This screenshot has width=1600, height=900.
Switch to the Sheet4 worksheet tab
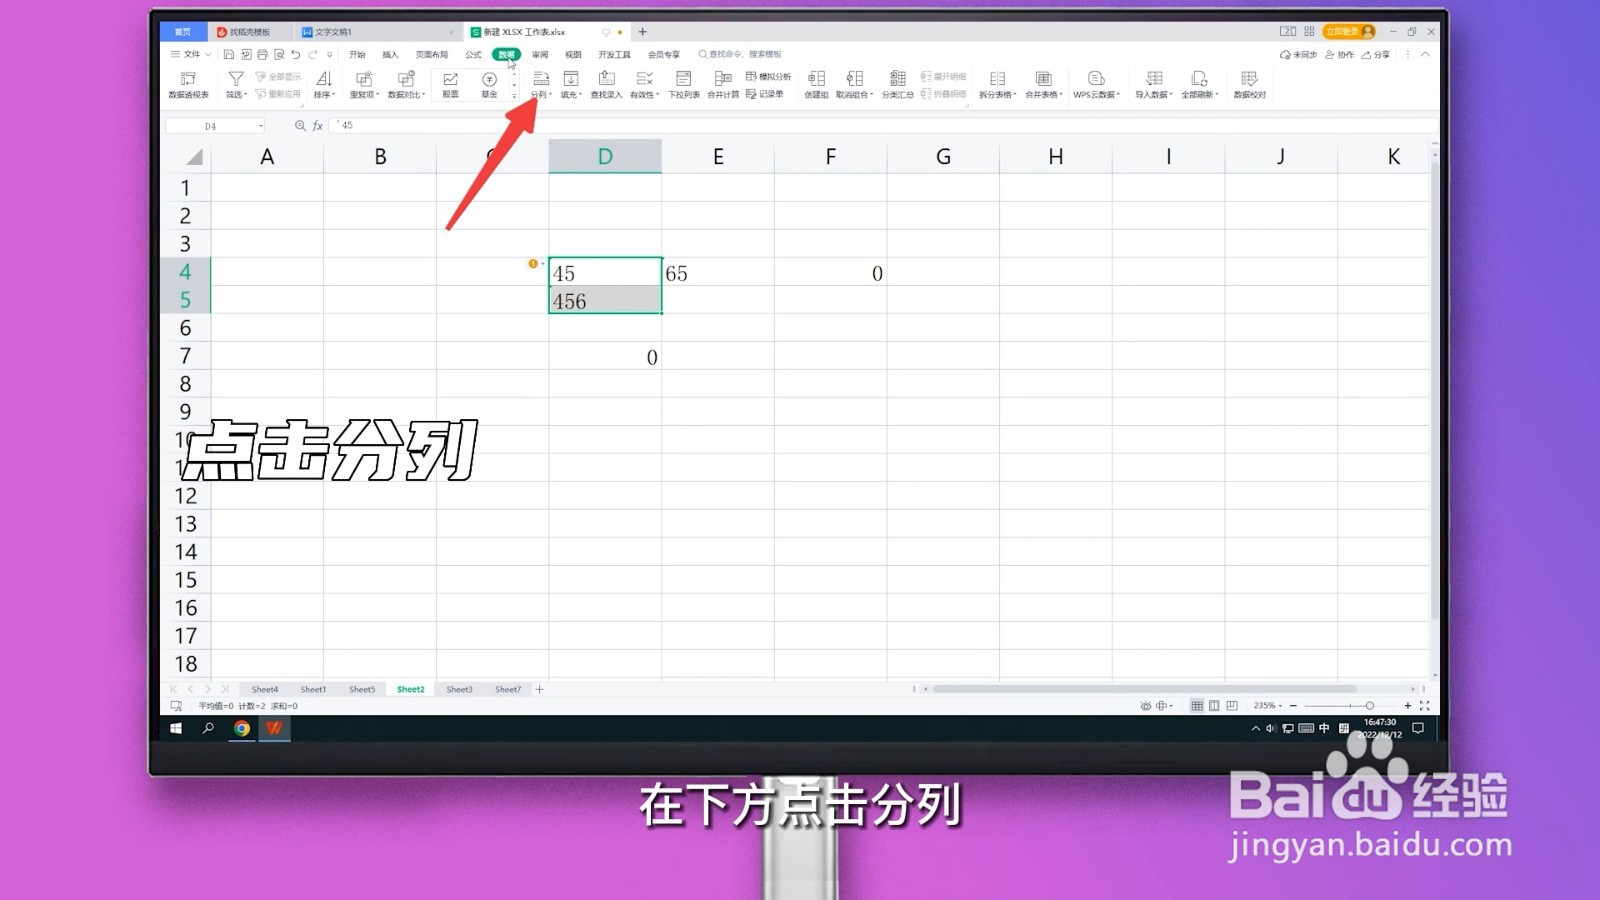(x=265, y=690)
